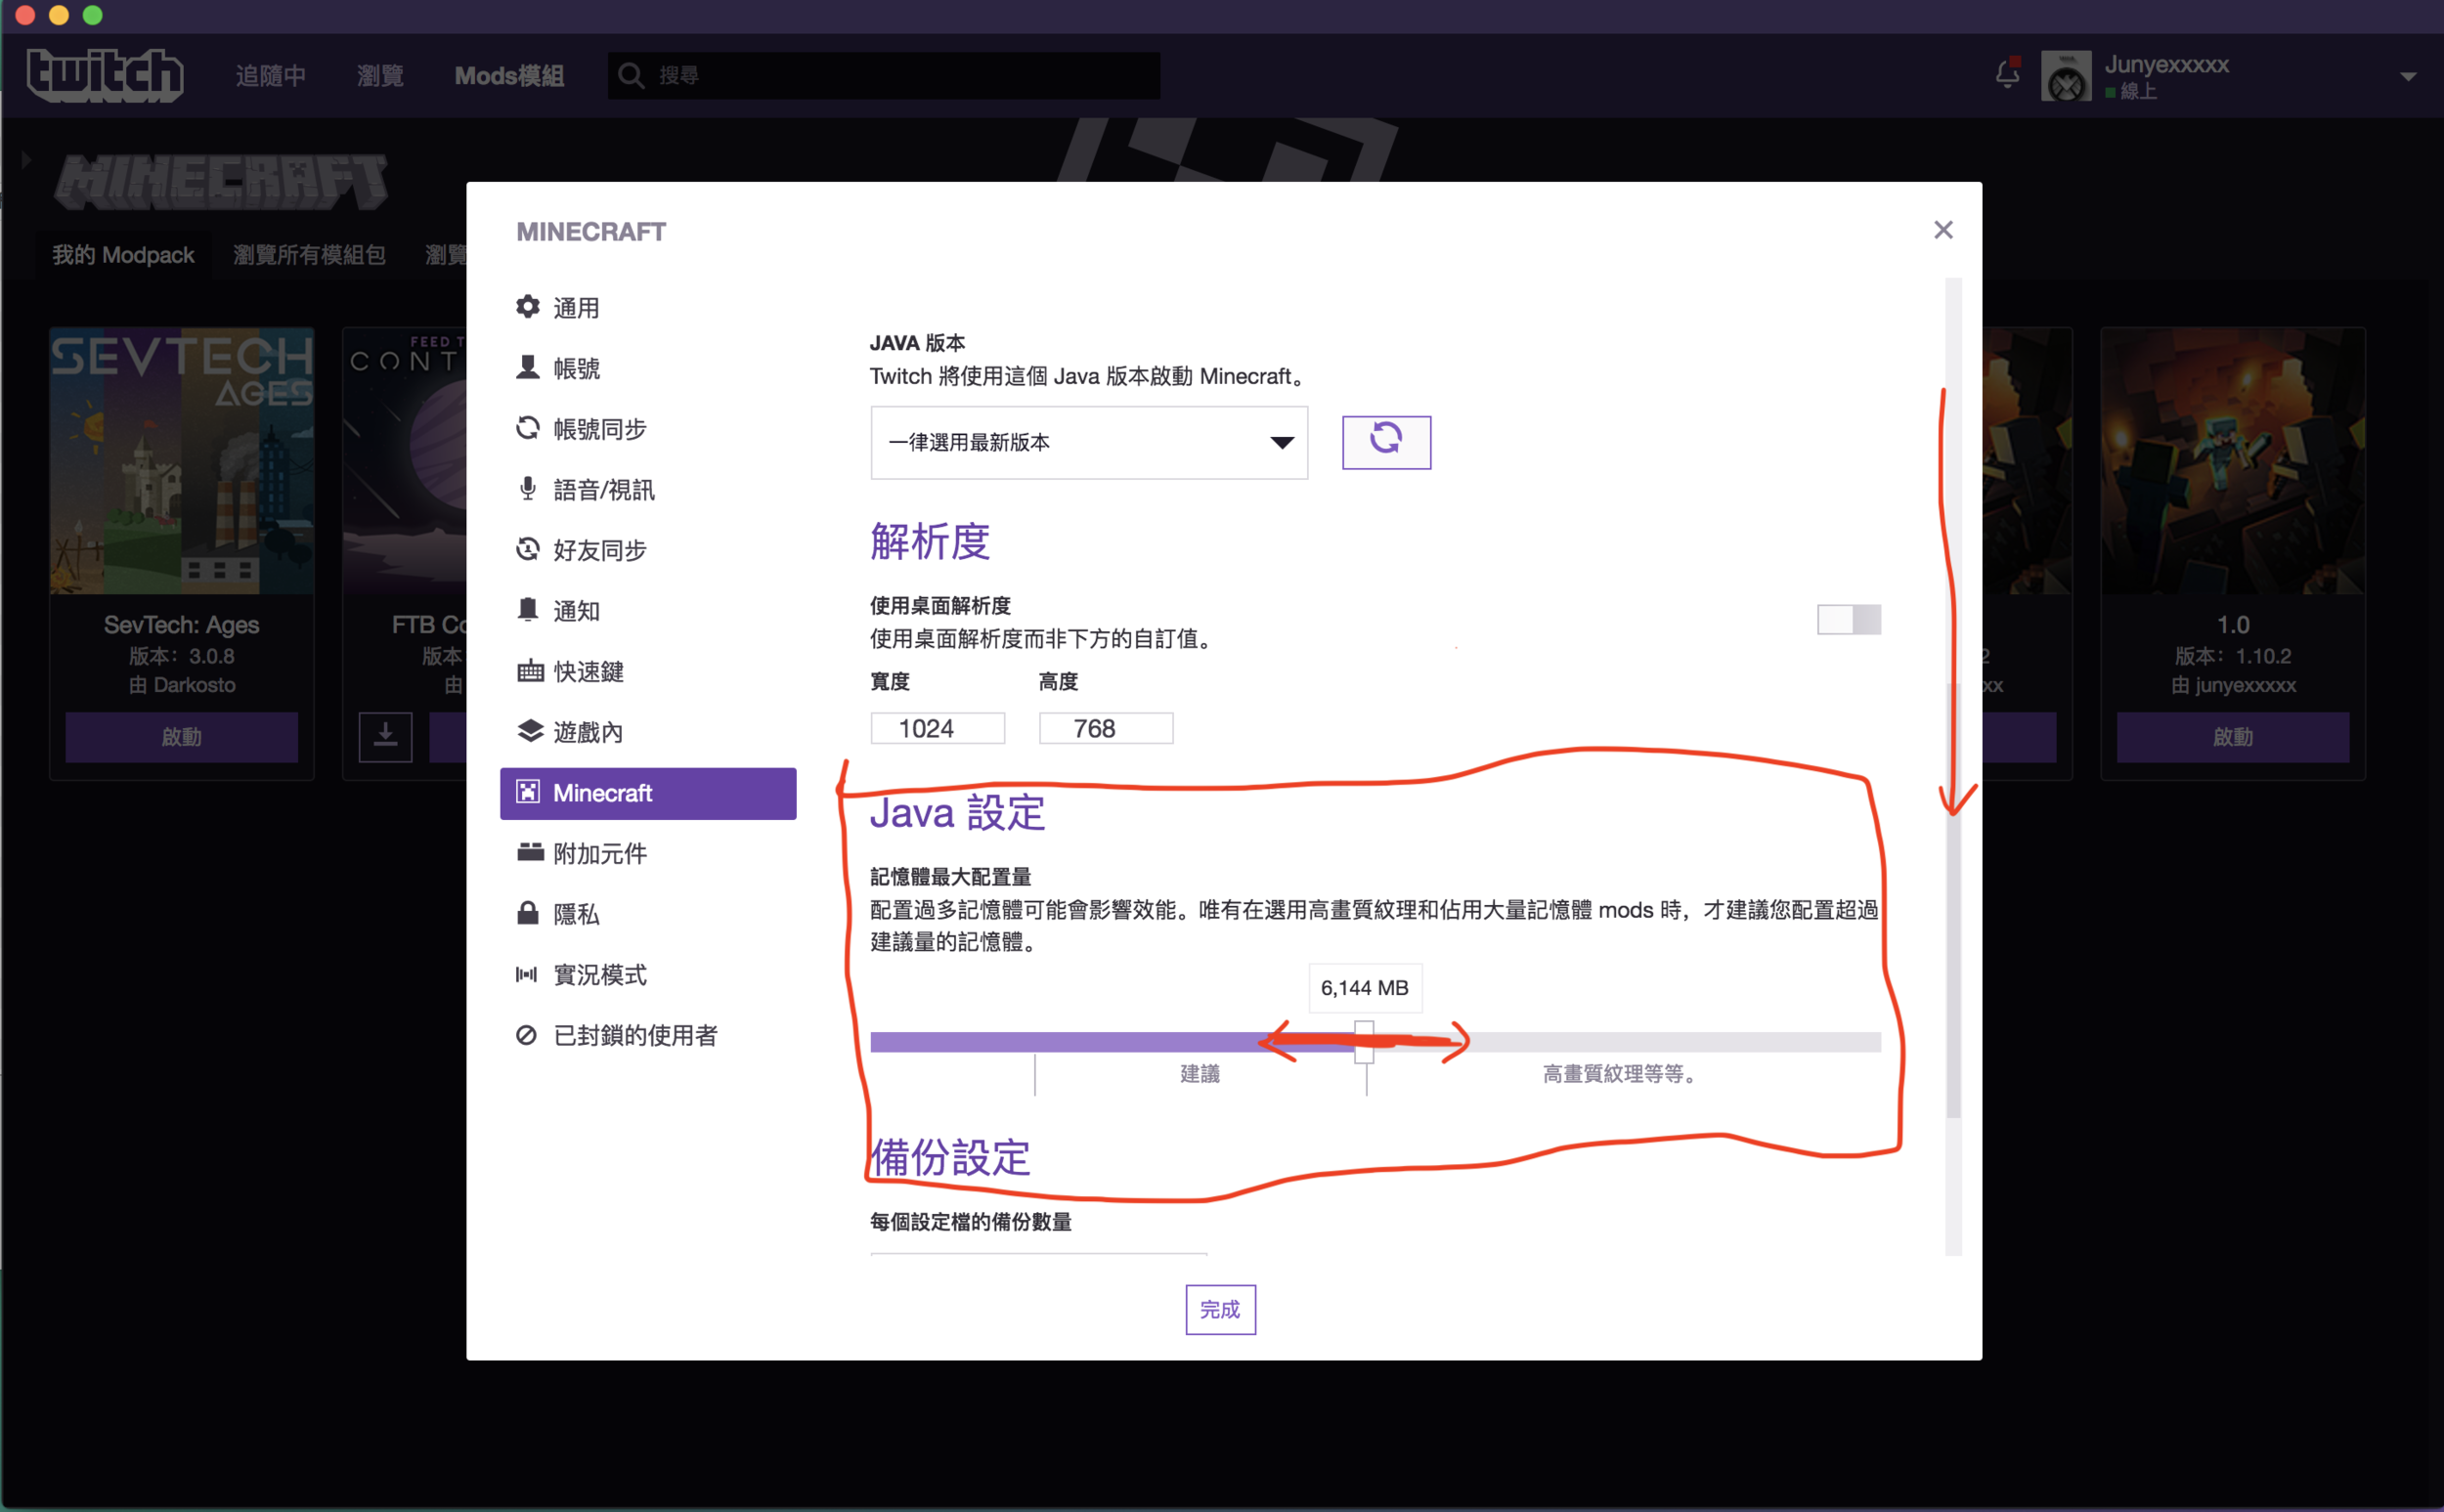
Task: Open 瀏覽 in the top navigation
Action: click(380, 76)
